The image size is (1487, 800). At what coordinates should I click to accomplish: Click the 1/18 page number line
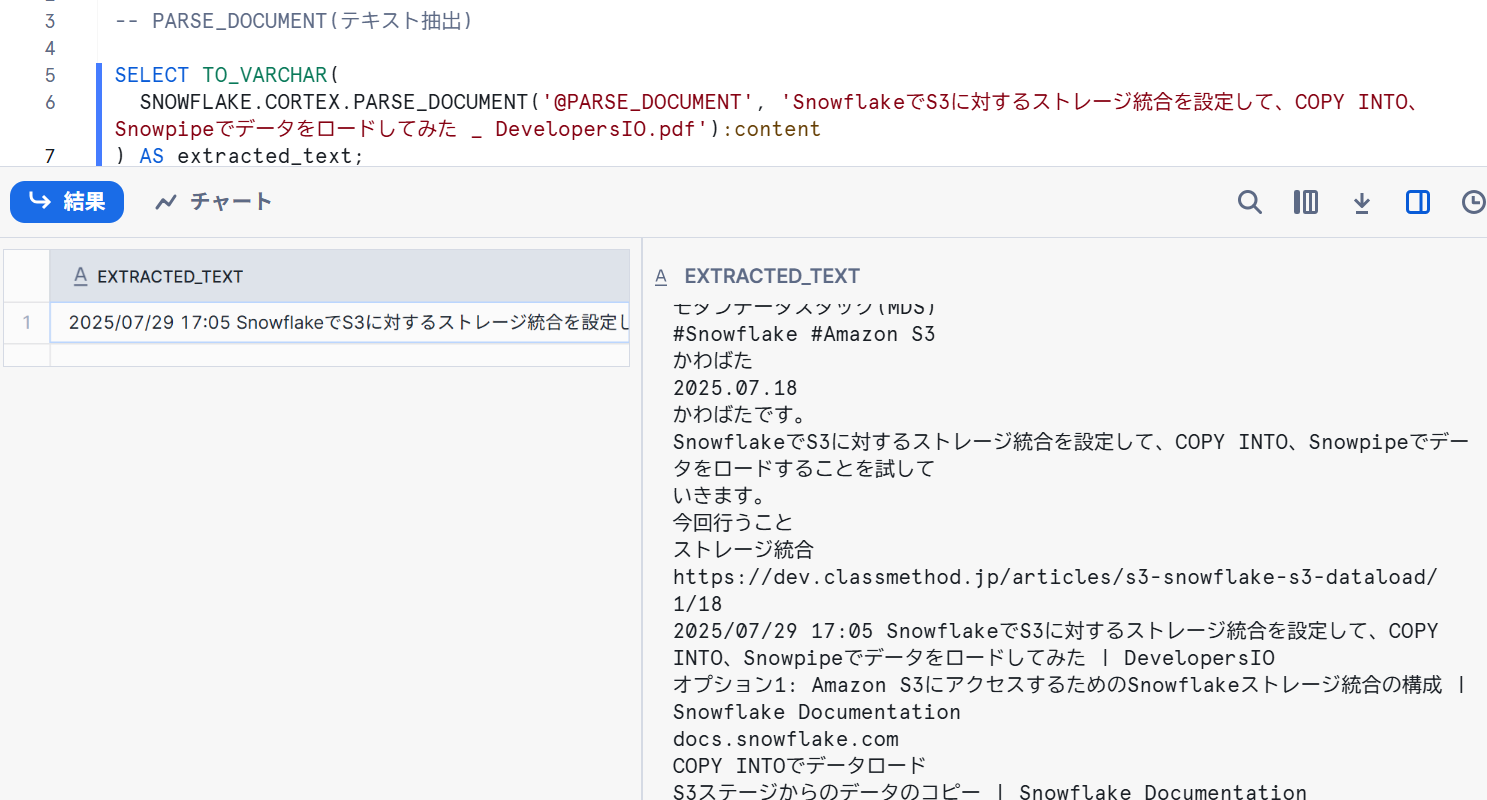(698, 604)
